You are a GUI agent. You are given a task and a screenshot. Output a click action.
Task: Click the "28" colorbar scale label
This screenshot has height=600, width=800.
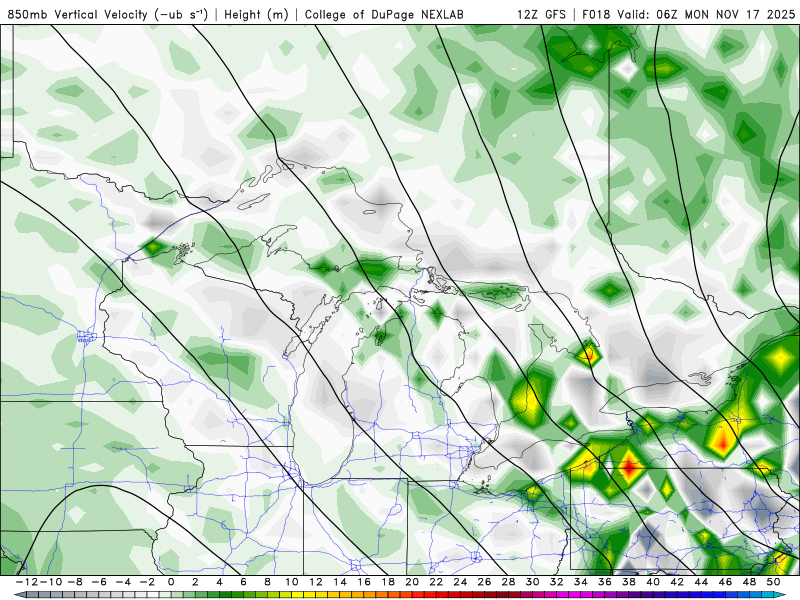coord(508,582)
